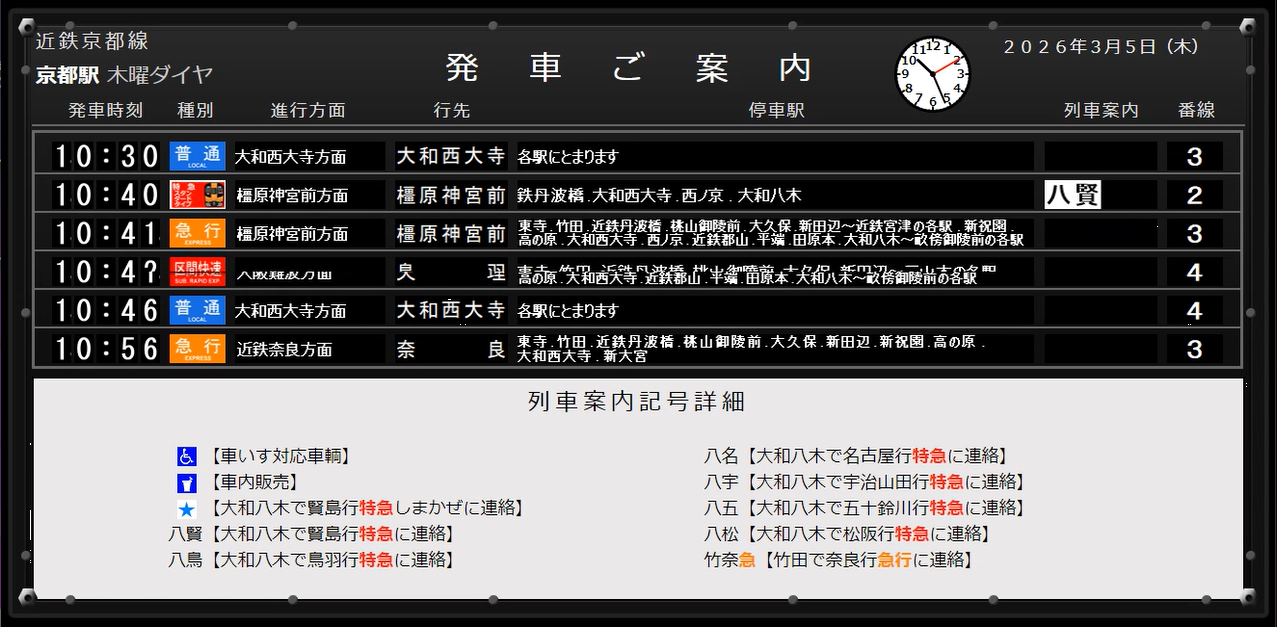The image size is (1277, 627).
Task: Click the blue 普通 Local badge at 10:46
Action: pos(197,311)
